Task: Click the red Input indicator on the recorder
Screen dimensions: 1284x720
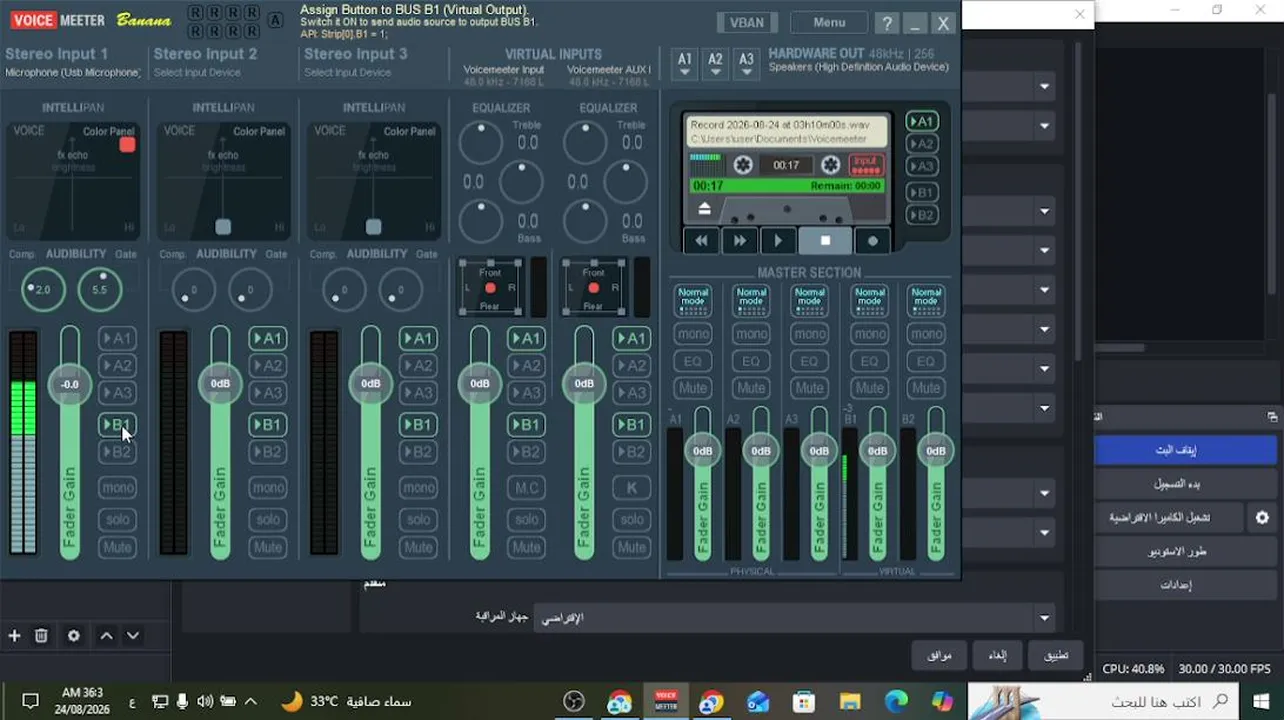Action: pyautogui.click(x=865, y=165)
